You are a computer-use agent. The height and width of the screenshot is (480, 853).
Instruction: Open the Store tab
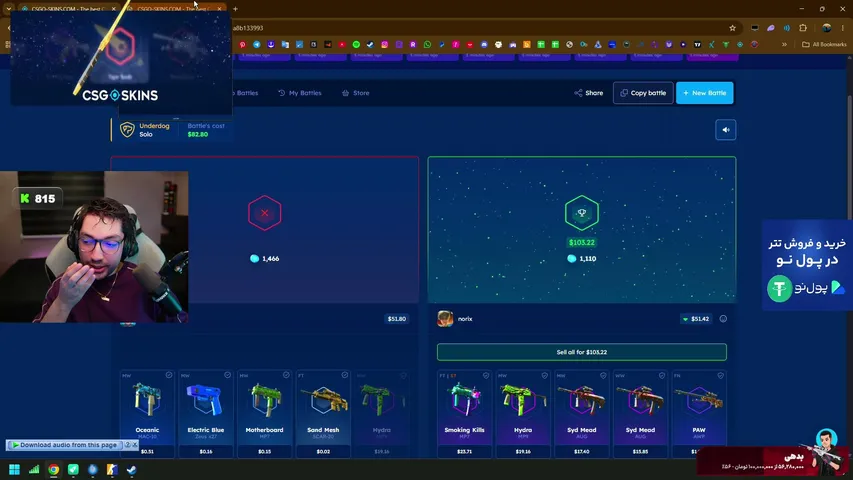(x=356, y=93)
